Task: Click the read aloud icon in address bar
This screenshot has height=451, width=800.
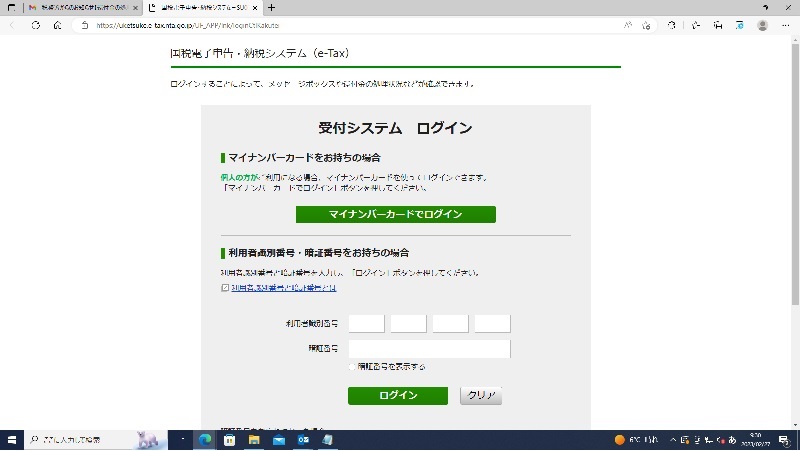Action: pyautogui.click(x=628, y=25)
